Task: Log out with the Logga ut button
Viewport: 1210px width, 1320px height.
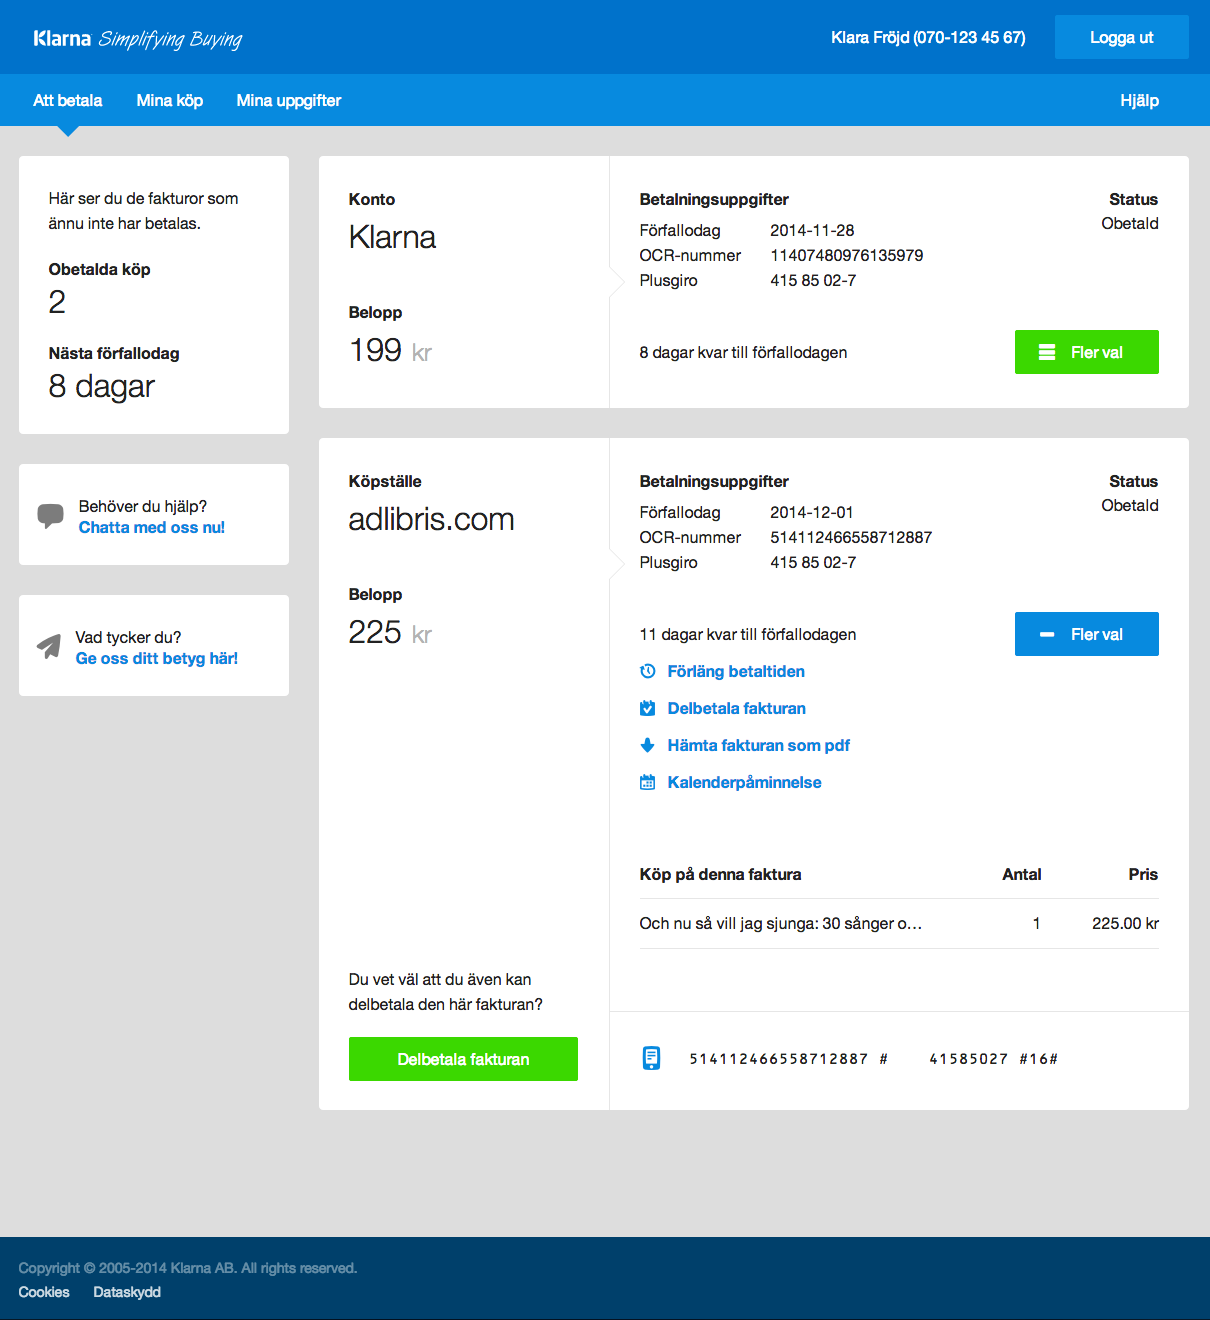Action: [1122, 37]
